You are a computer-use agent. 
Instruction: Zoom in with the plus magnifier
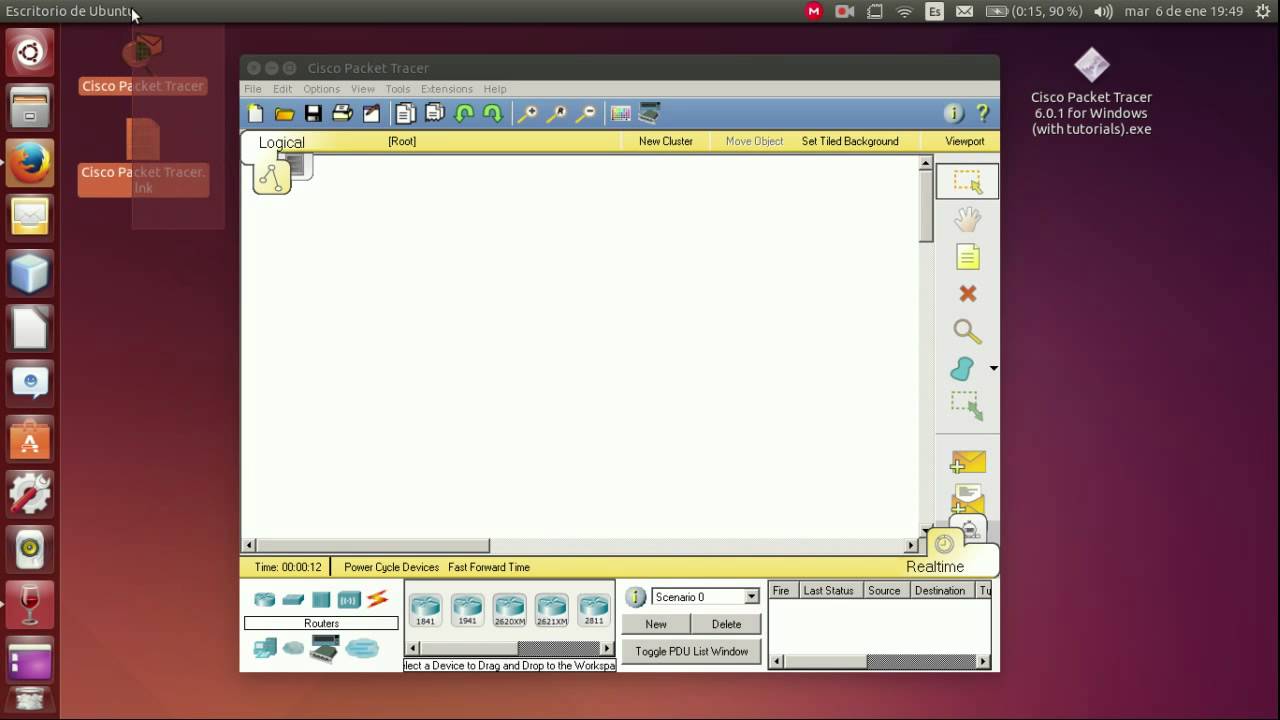pyautogui.click(x=527, y=114)
